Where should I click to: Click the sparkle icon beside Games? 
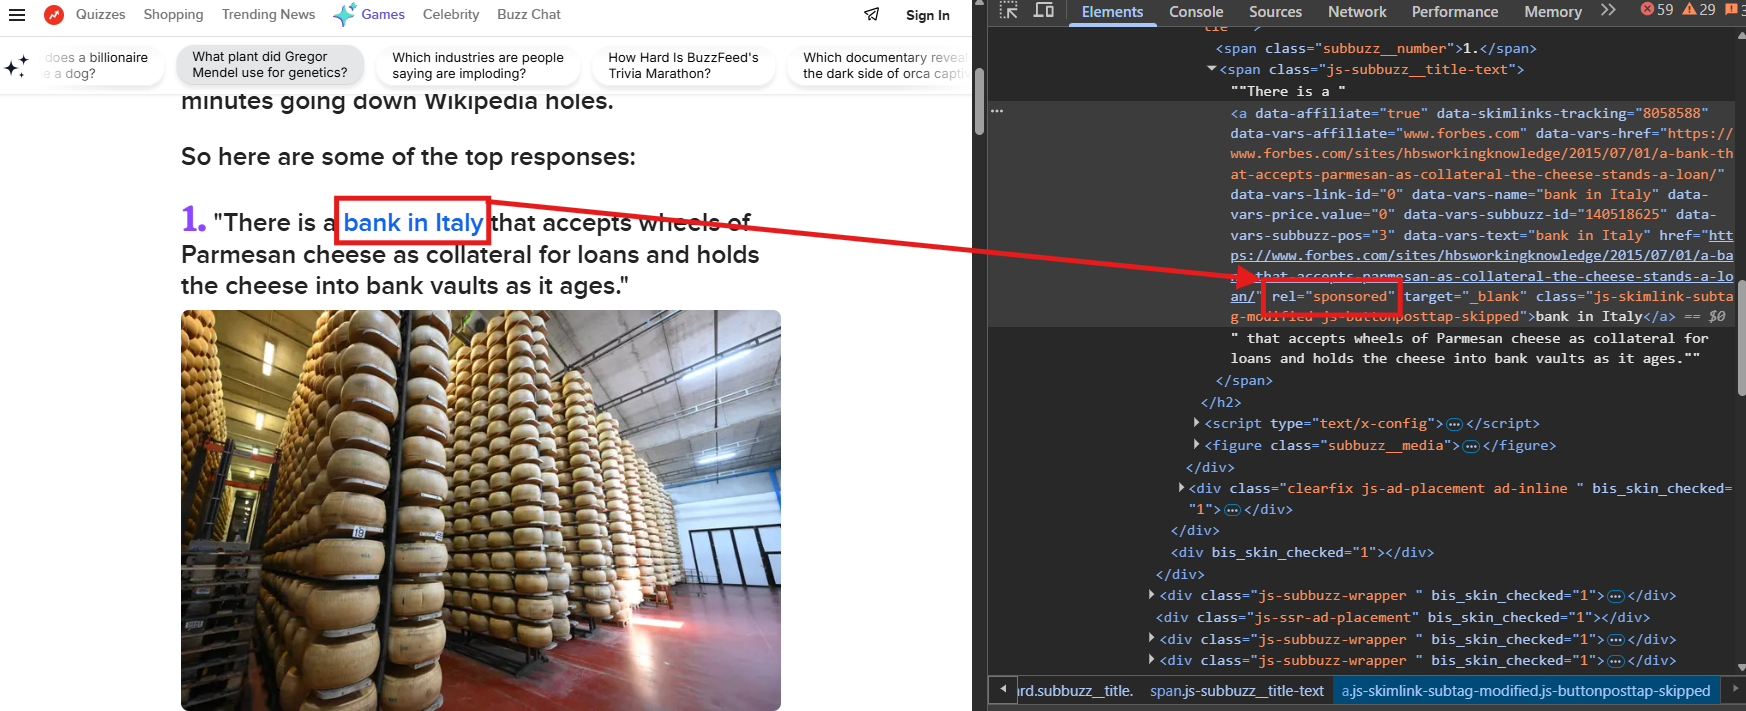(344, 15)
